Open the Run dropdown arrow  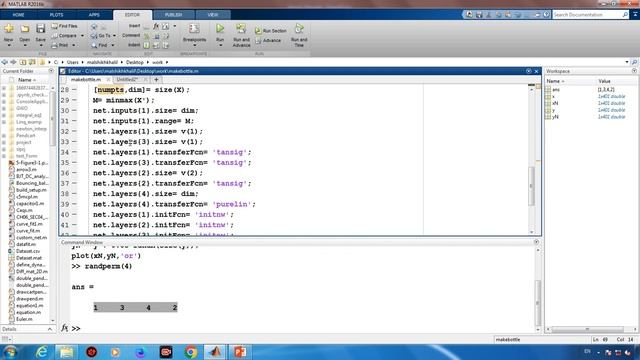[x=220, y=45]
